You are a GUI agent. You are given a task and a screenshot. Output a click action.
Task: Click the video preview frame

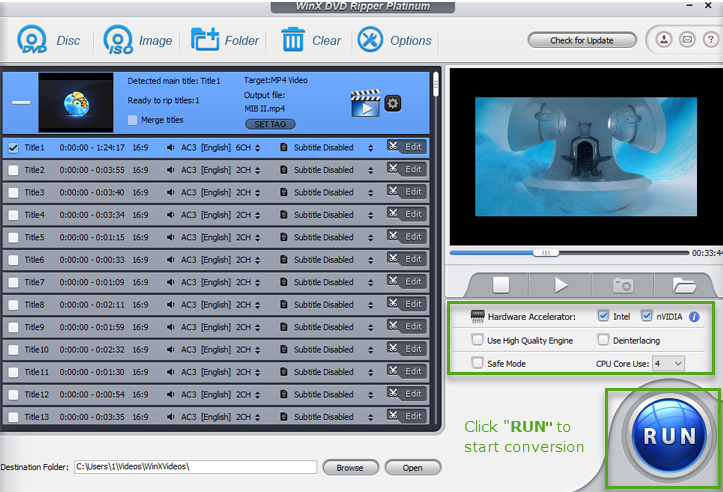tap(586, 156)
